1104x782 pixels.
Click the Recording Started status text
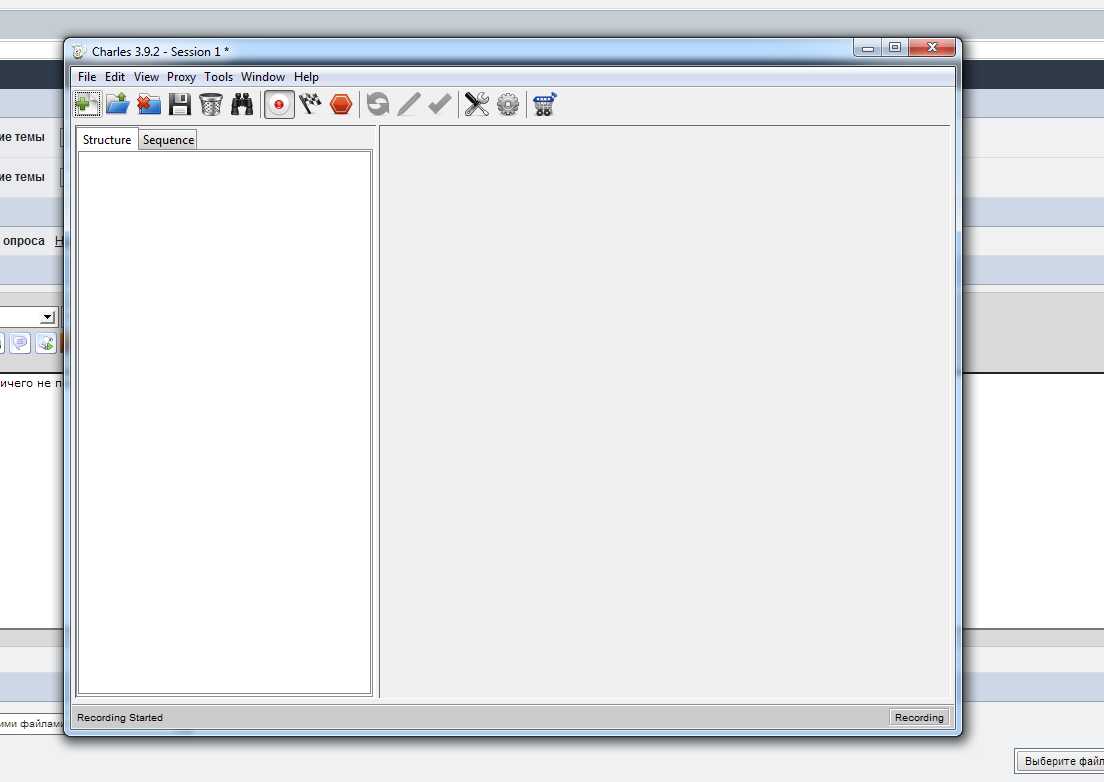(x=120, y=717)
